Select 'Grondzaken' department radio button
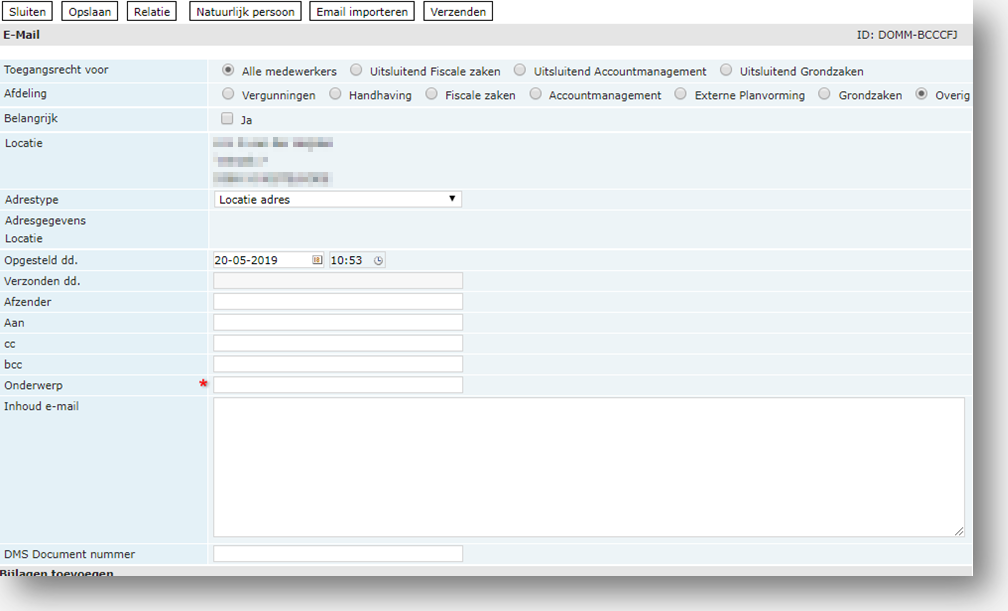 click(x=825, y=95)
